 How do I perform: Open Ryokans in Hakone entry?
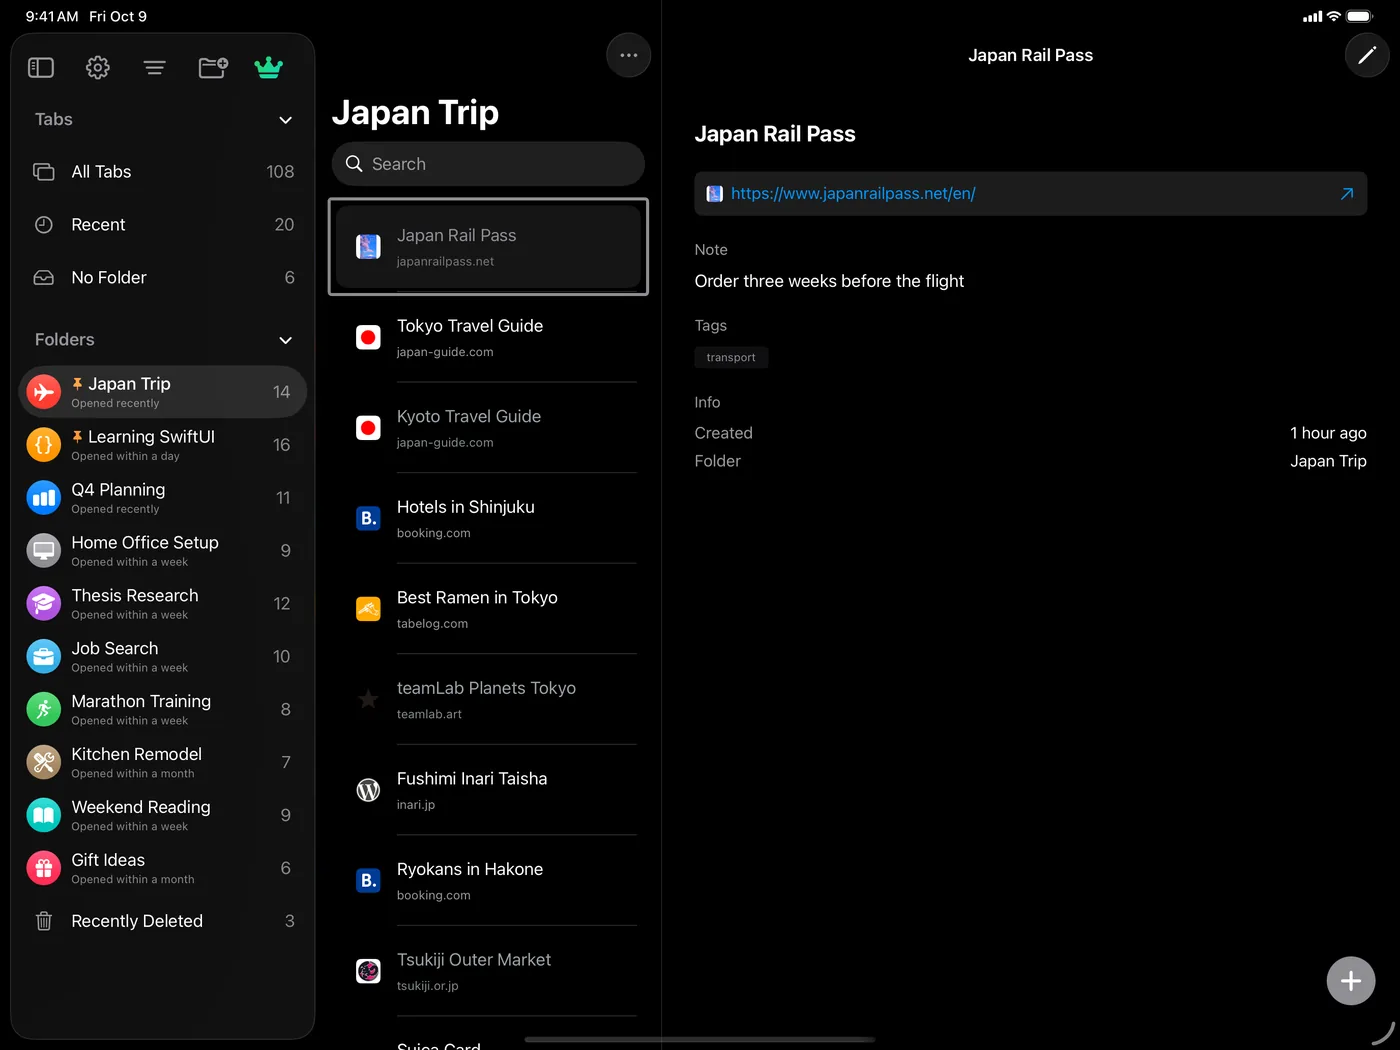[488, 880]
